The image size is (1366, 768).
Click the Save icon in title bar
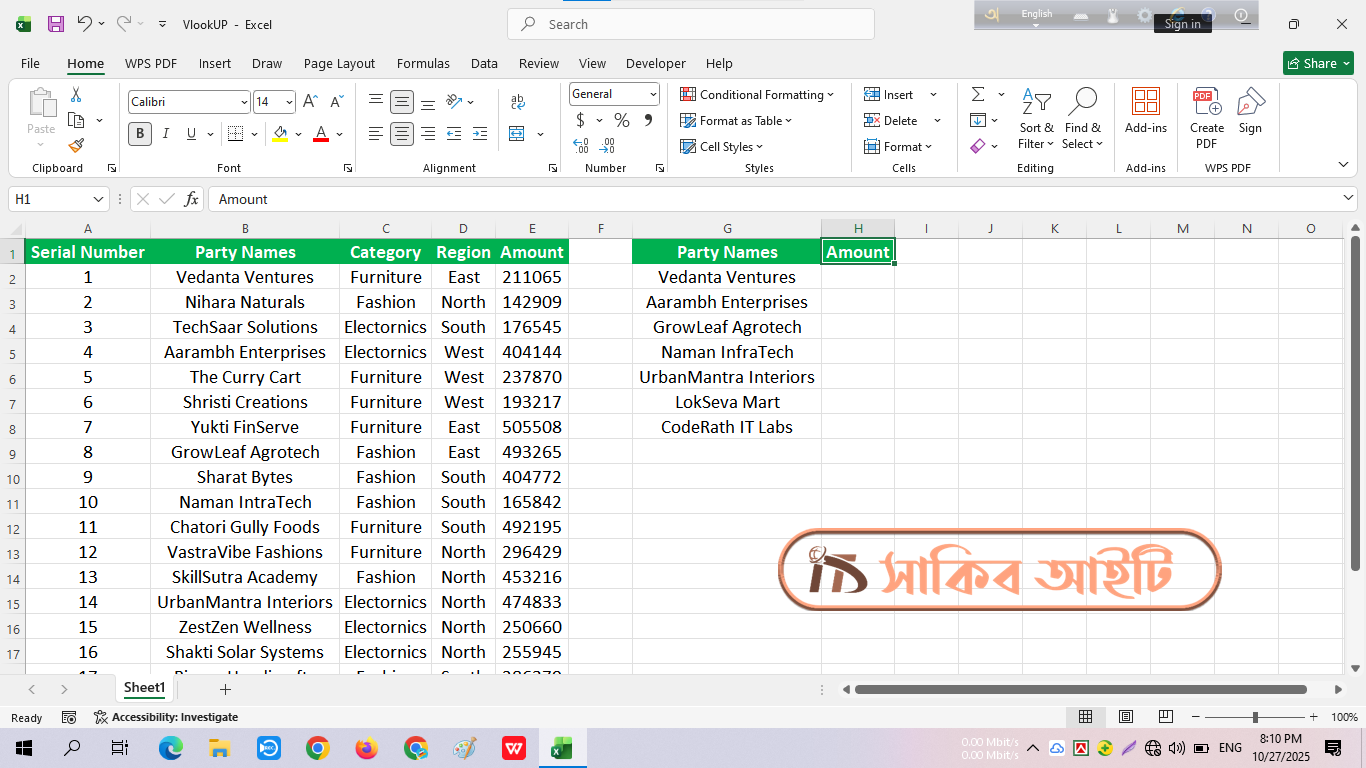click(x=56, y=24)
